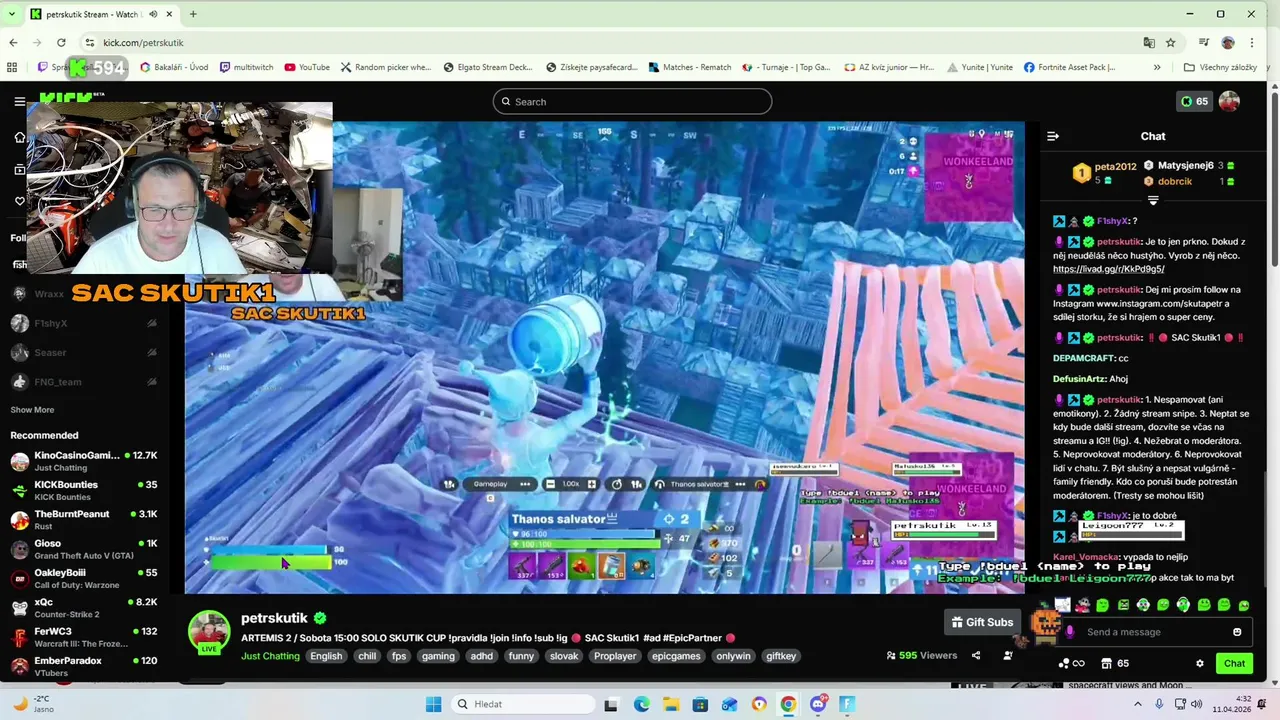Open the Kick hamburger menu

pyautogui.click(x=19, y=101)
